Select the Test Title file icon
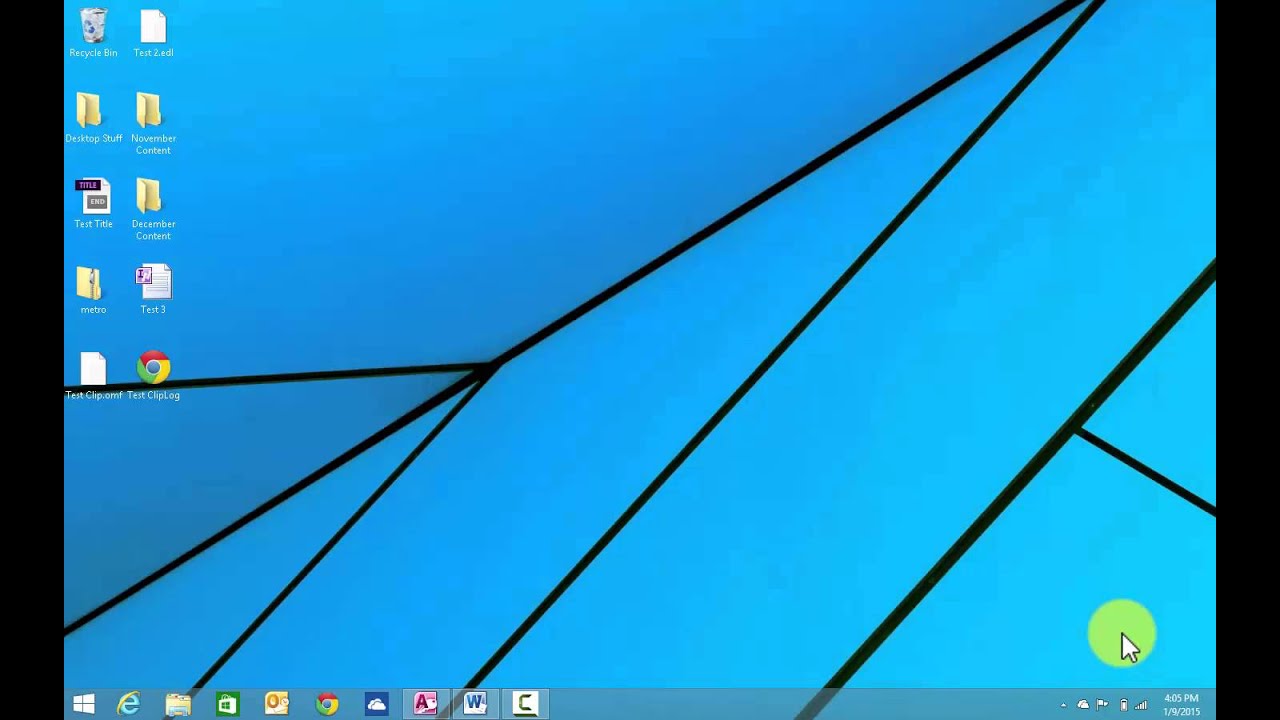 (93, 204)
